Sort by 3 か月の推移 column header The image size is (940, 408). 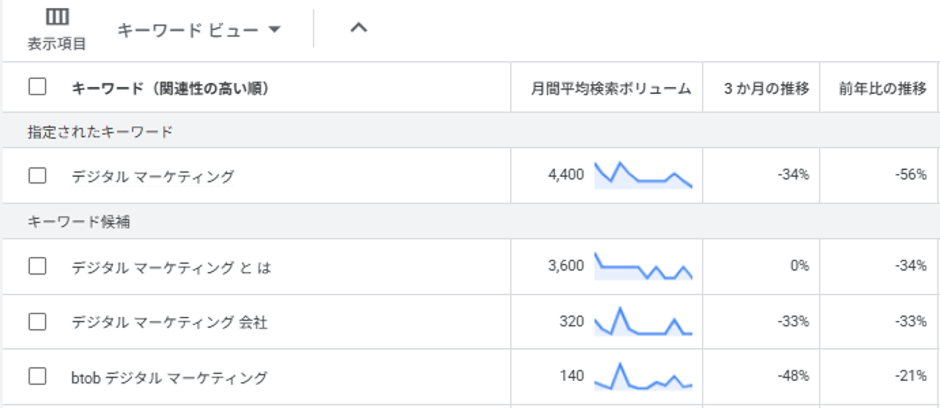point(766,89)
